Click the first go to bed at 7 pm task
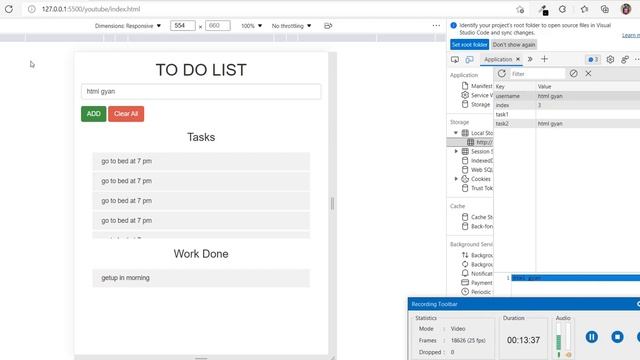640x360 pixels. 201,161
